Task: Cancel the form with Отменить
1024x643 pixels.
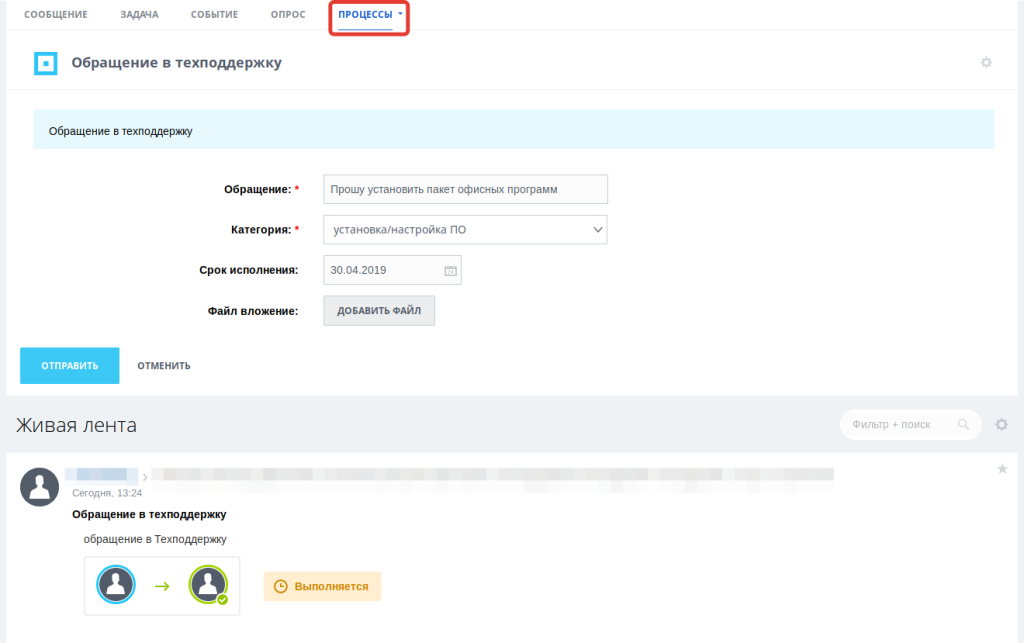Action: [x=164, y=366]
